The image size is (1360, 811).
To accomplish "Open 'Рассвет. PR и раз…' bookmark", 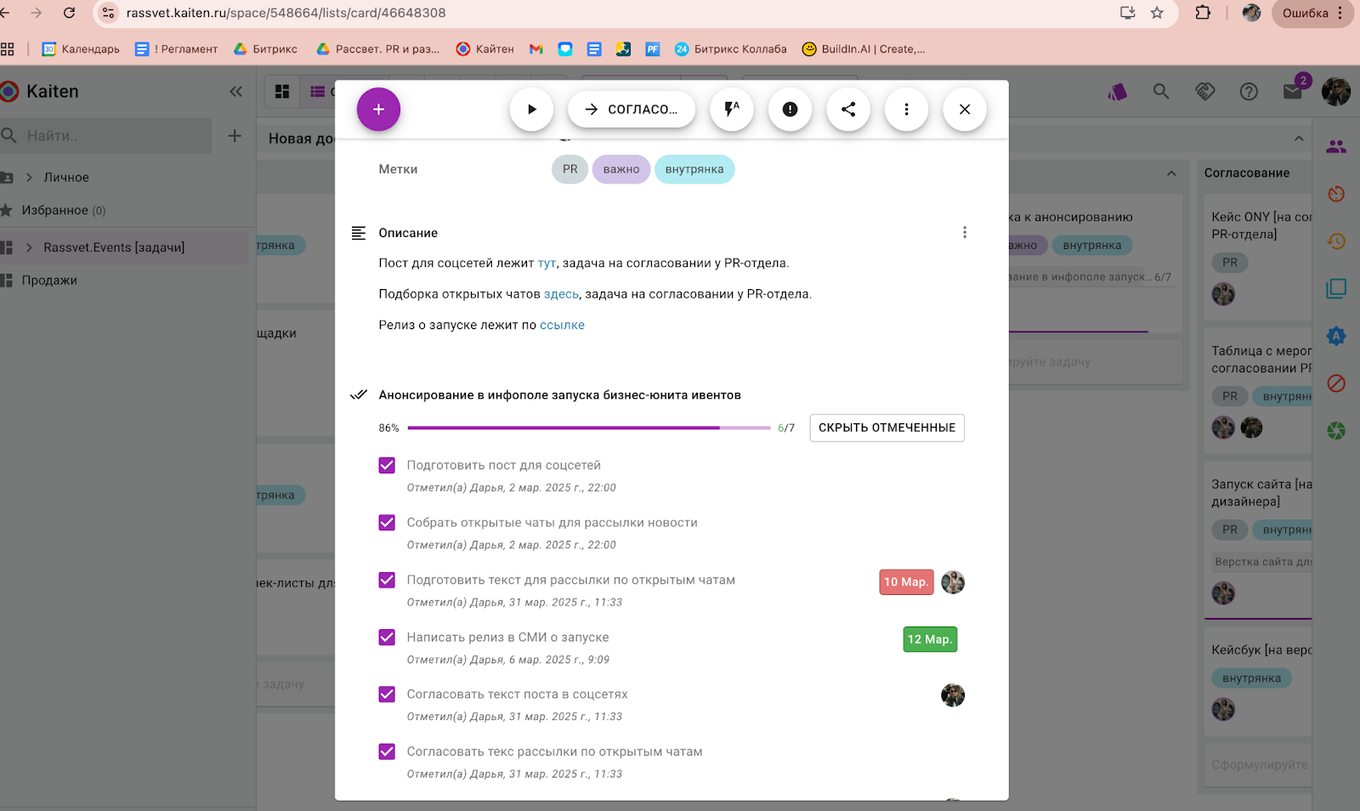I will [x=378, y=48].
